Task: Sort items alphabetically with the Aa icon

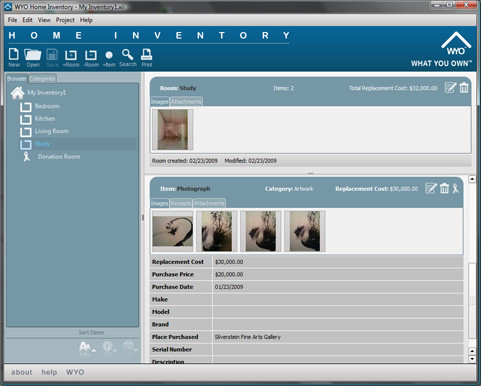Action: pyautogui.click(x=87, y=347)
